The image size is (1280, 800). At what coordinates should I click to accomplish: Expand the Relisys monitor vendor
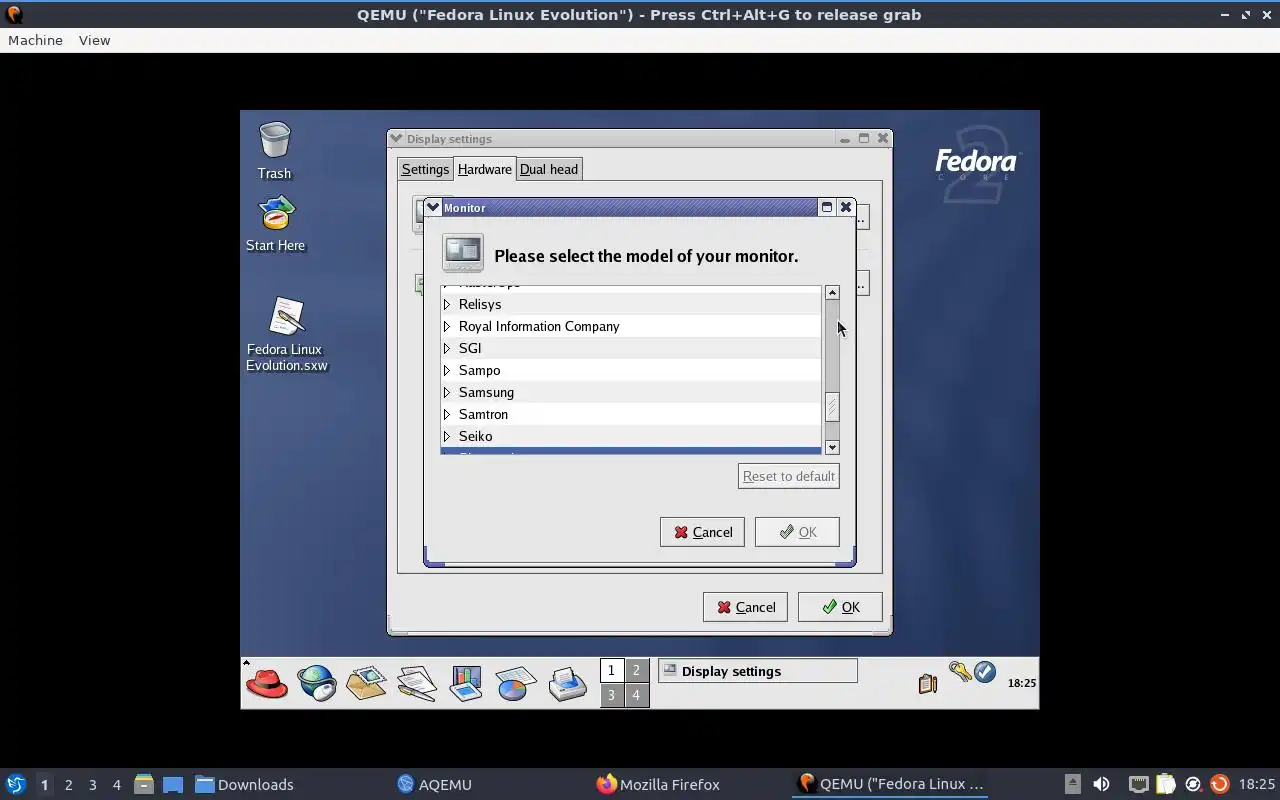pos(447,304)
